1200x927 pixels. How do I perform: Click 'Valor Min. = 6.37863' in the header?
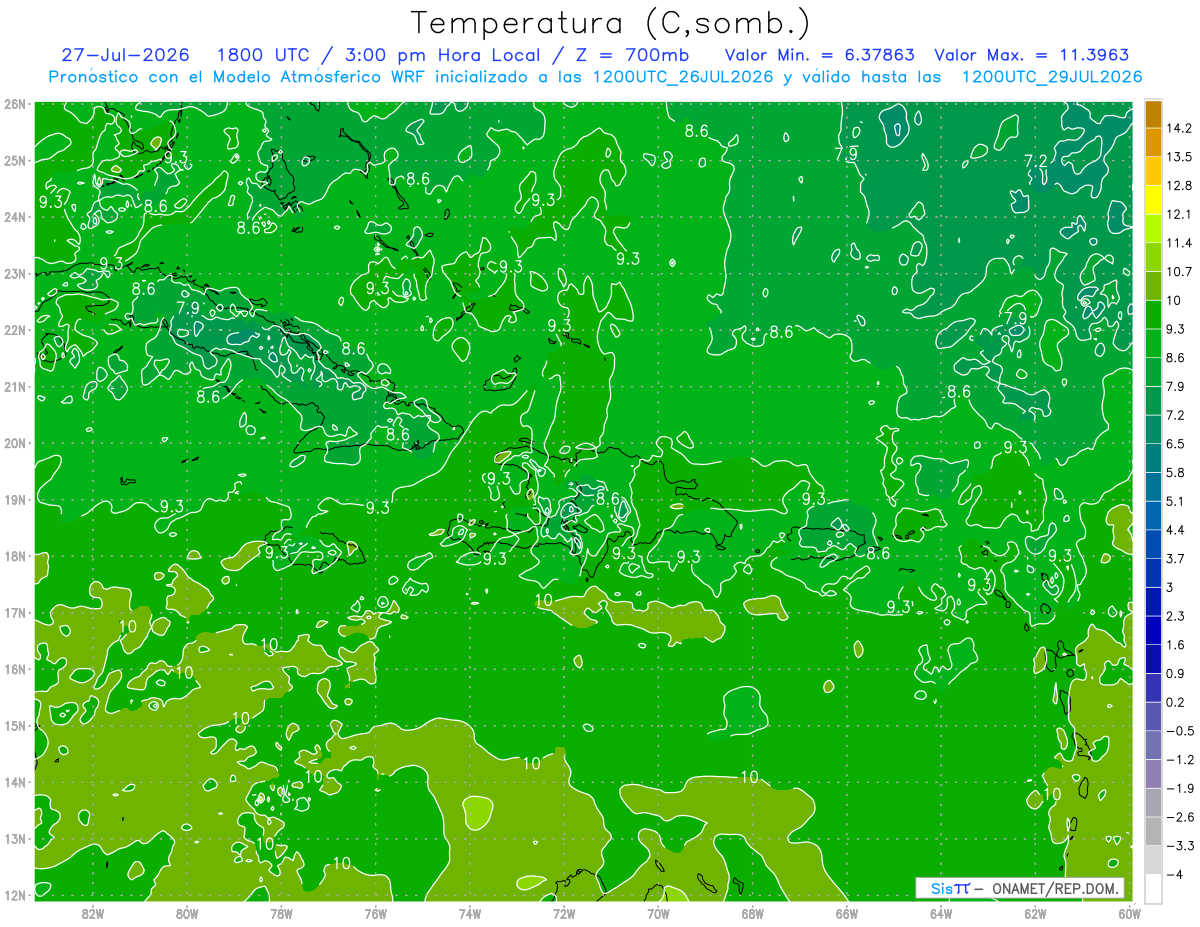coord(820,55)
